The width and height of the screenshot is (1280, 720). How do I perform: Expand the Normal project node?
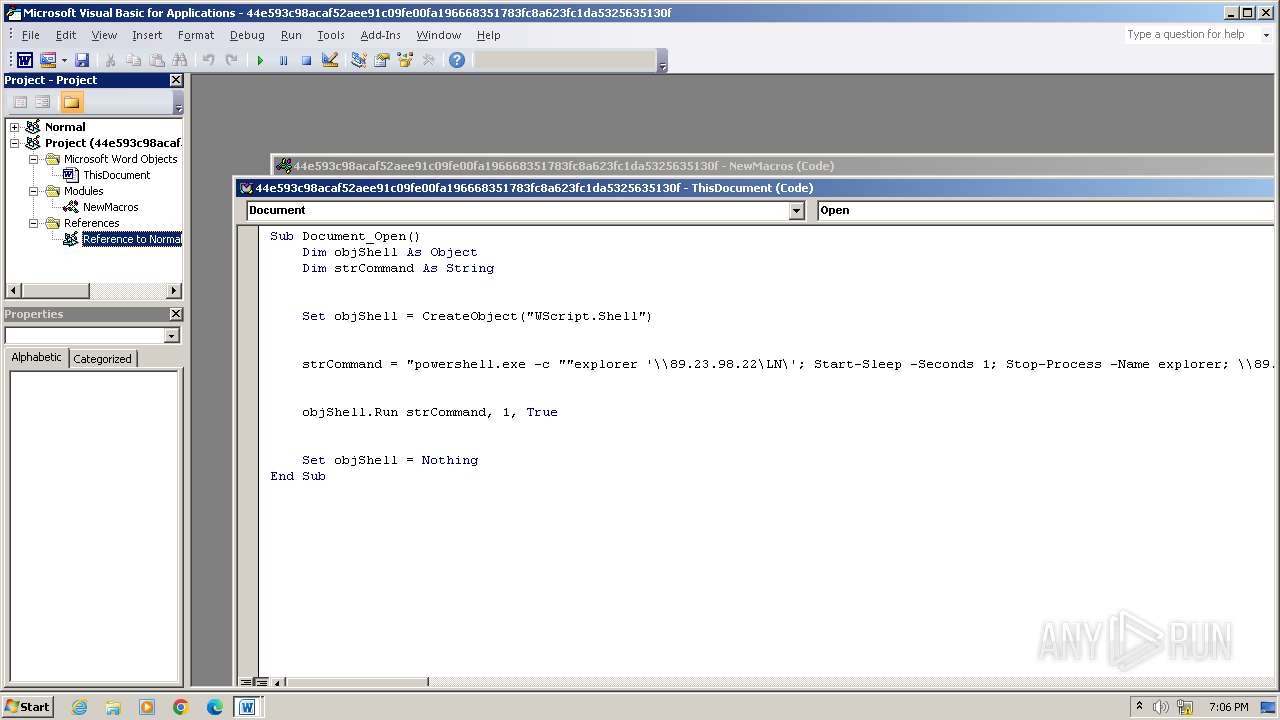14,127
